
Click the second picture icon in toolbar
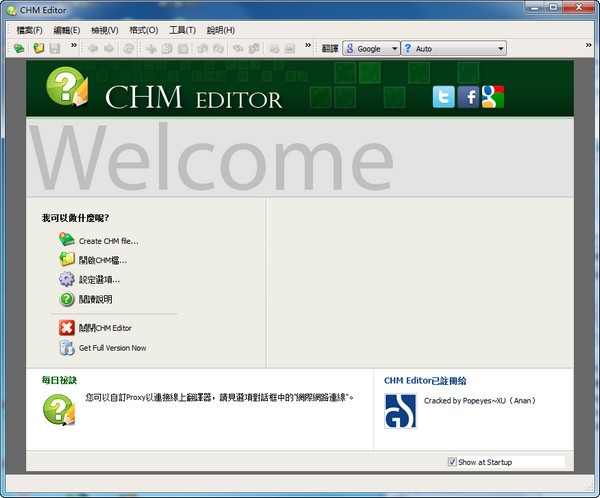click(x=290, y=49)
